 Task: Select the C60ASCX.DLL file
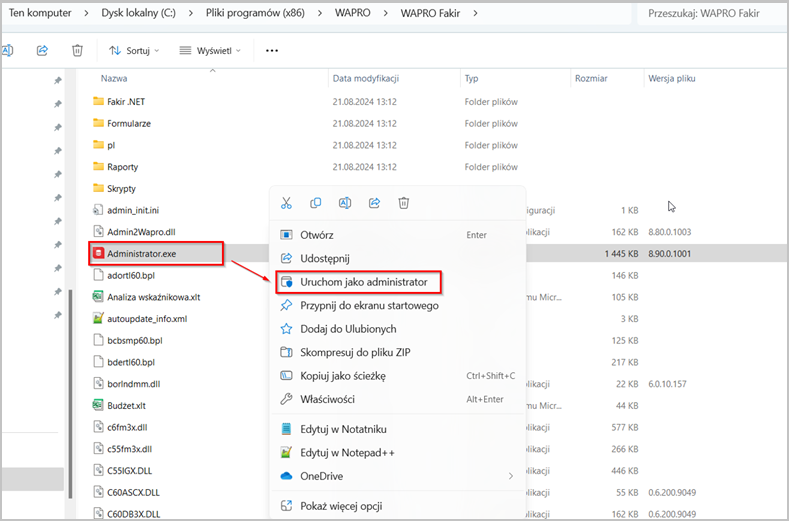133,492
